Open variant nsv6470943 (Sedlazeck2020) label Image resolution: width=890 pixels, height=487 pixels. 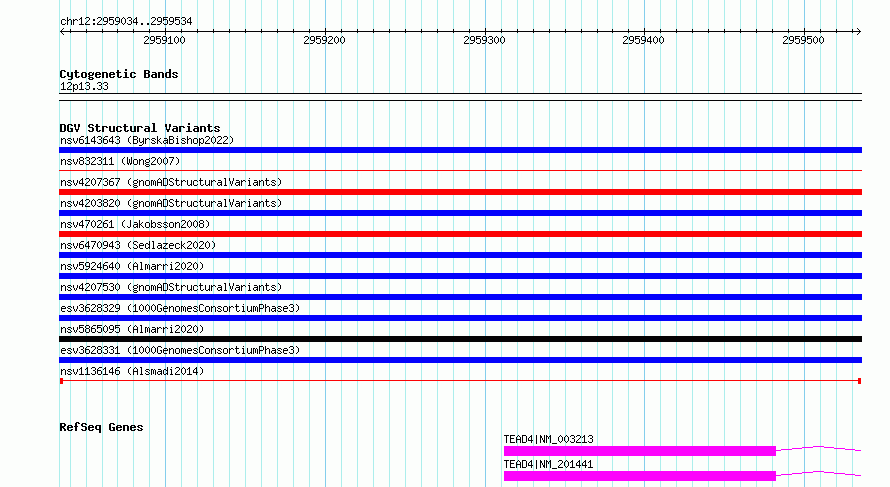[138, 245]
